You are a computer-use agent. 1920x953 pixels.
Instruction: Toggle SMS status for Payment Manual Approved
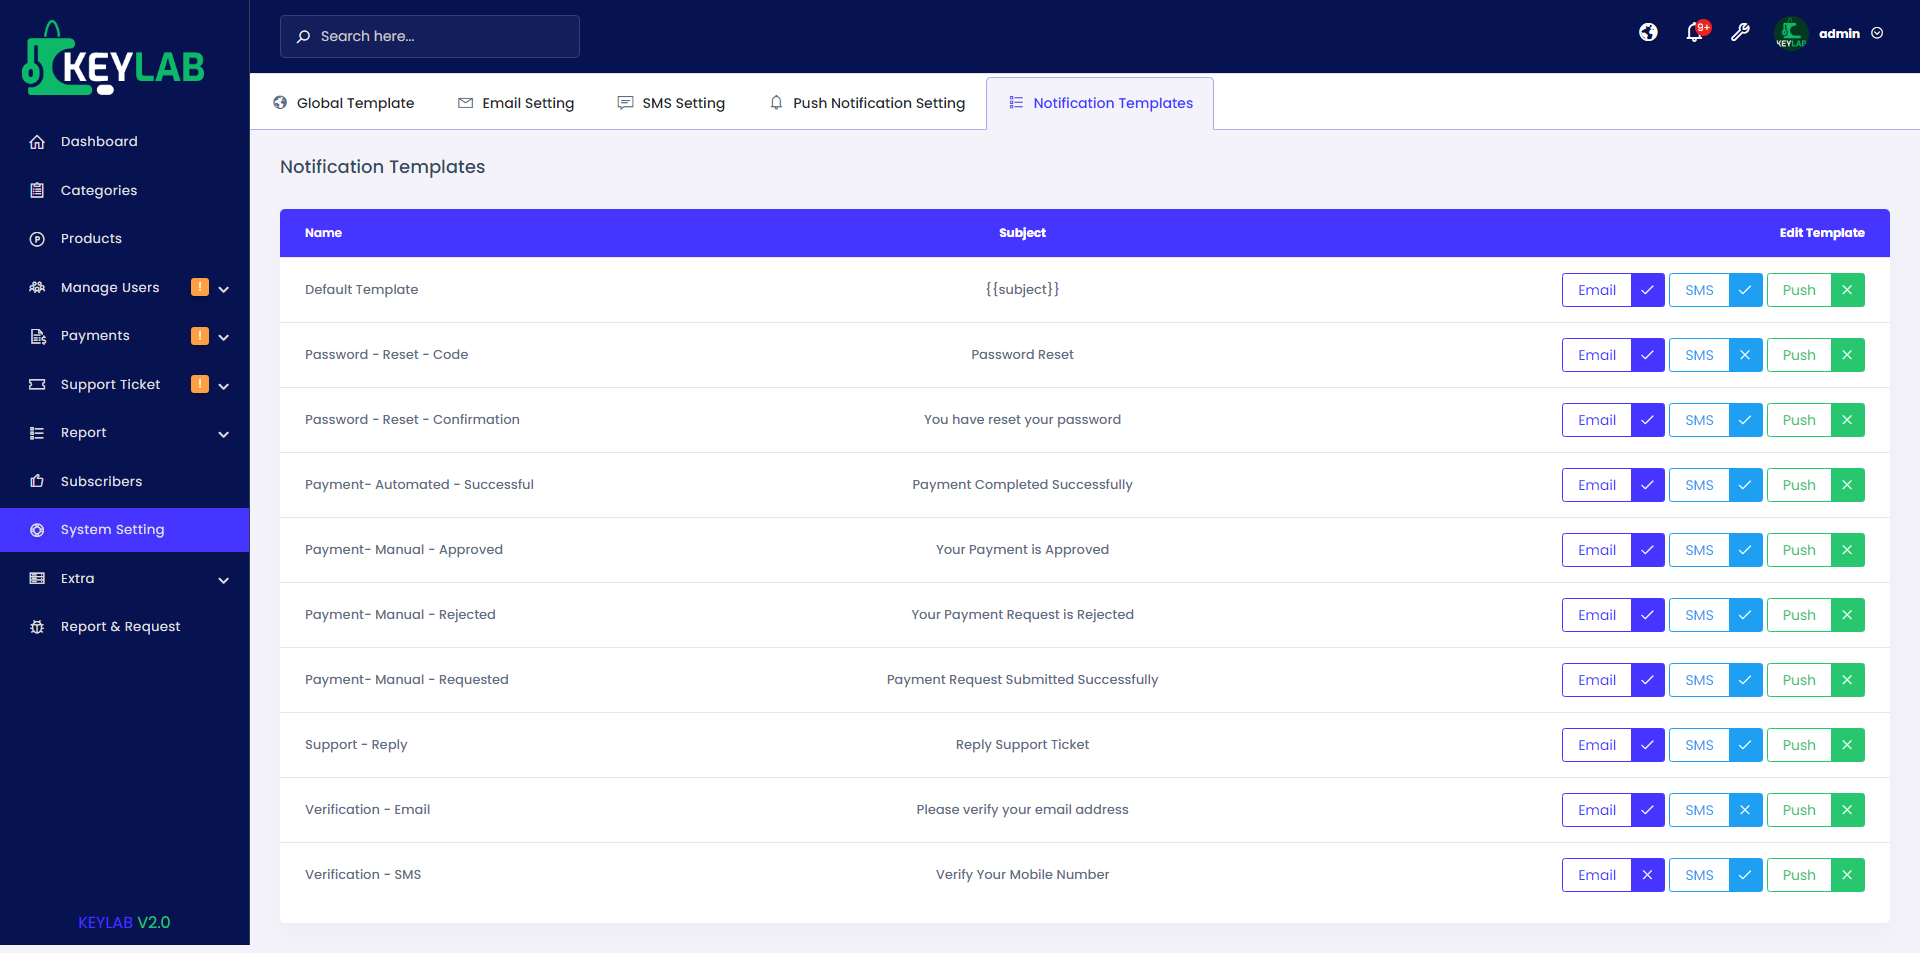(1745, 550)
